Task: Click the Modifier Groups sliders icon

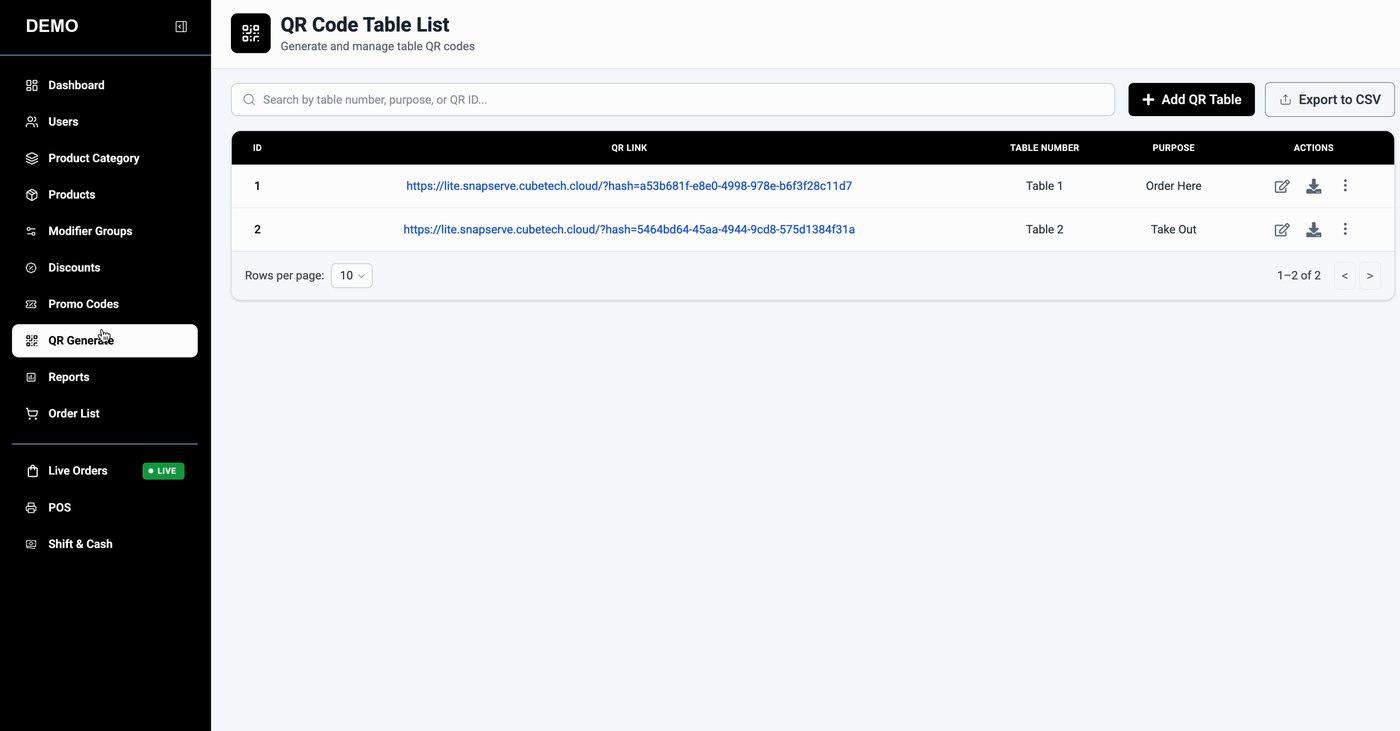Action: [x=32, y=231]
